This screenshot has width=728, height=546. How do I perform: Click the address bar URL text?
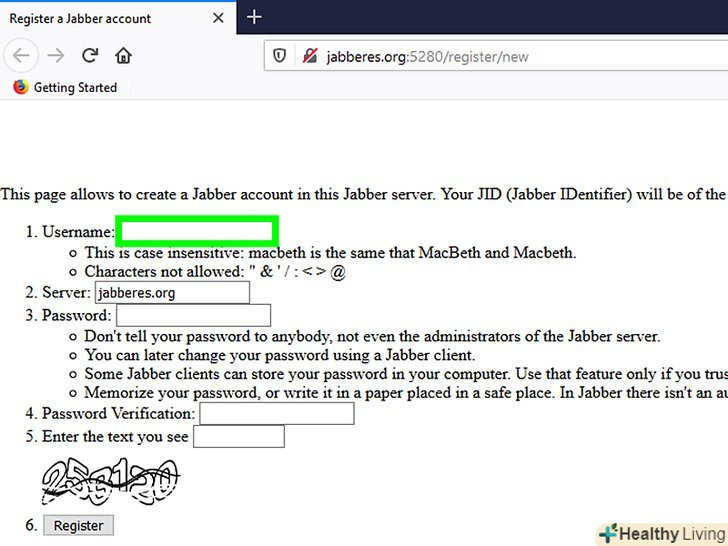427,57
